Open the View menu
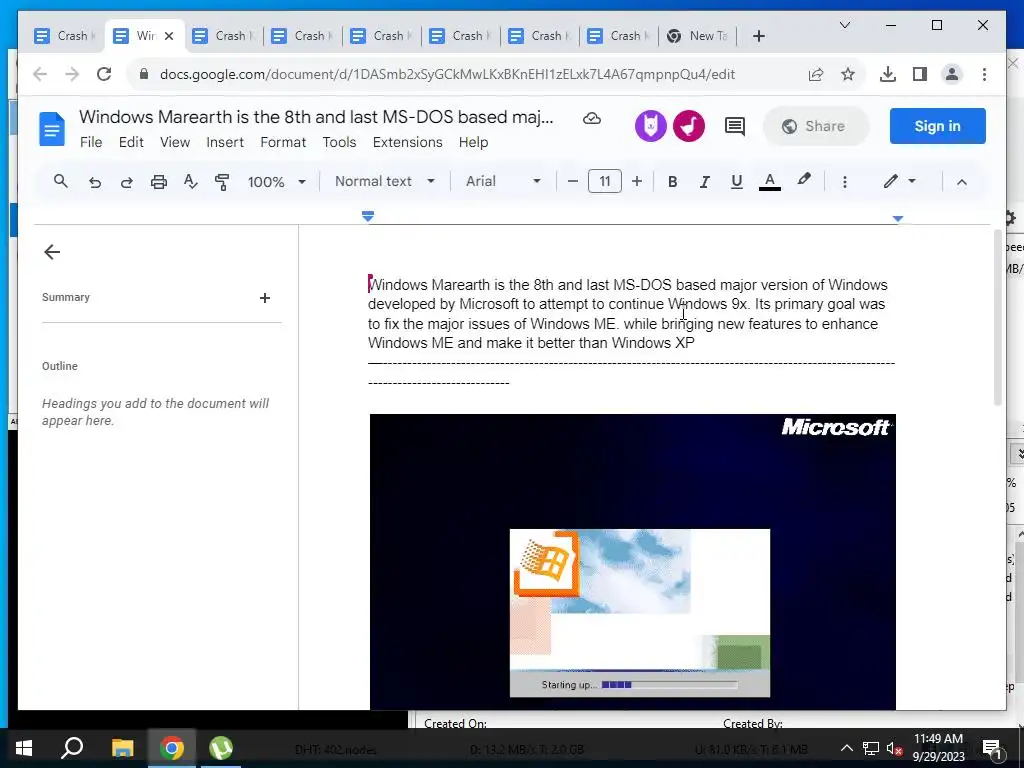The height and width of the screenshot is (768, 1024). [175, 142]
